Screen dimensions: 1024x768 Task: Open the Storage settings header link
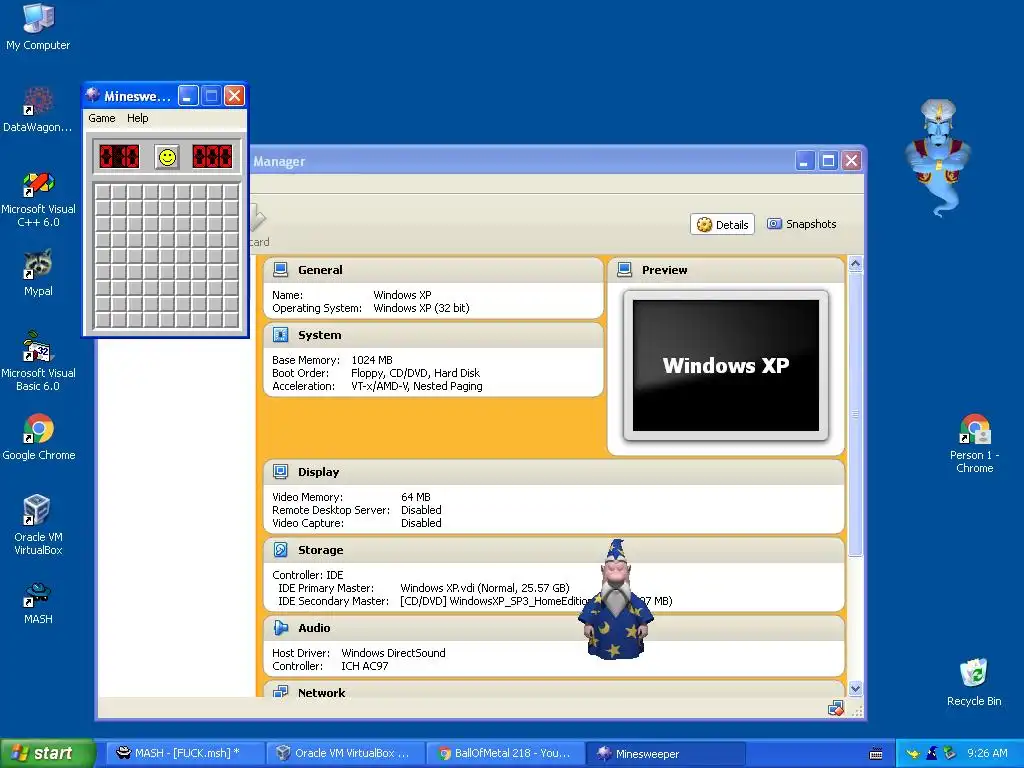point(321,550)
